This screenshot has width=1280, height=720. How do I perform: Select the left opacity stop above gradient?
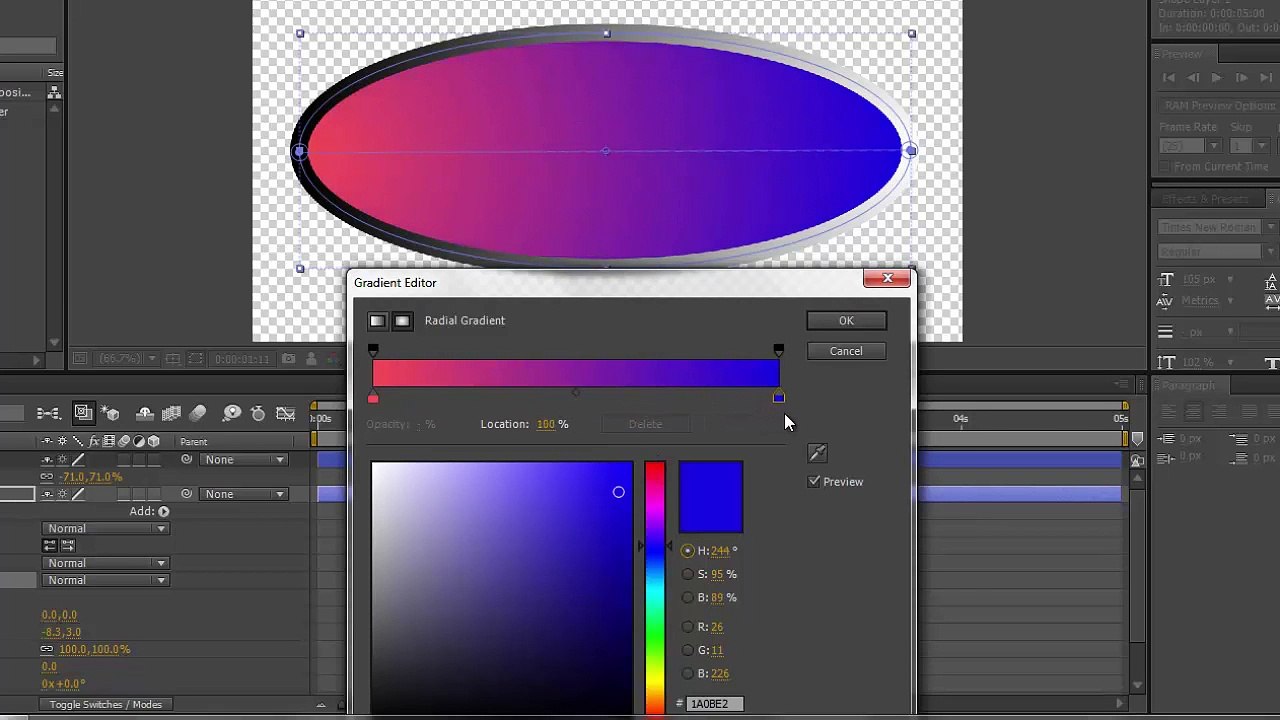coord(373,350)
